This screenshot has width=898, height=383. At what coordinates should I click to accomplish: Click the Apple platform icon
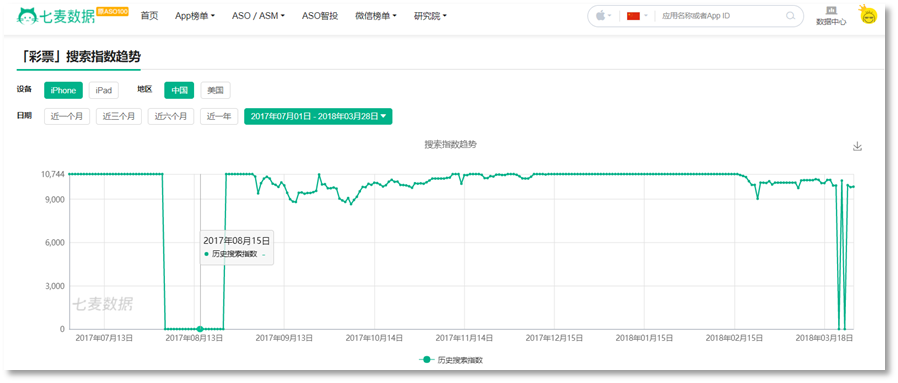coord(601,15)
